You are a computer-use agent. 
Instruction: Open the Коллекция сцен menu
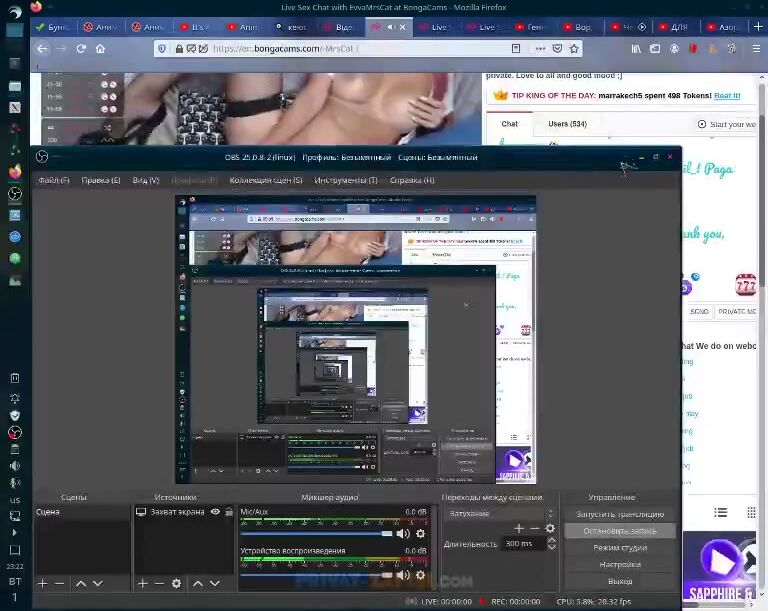coord(266,180)
